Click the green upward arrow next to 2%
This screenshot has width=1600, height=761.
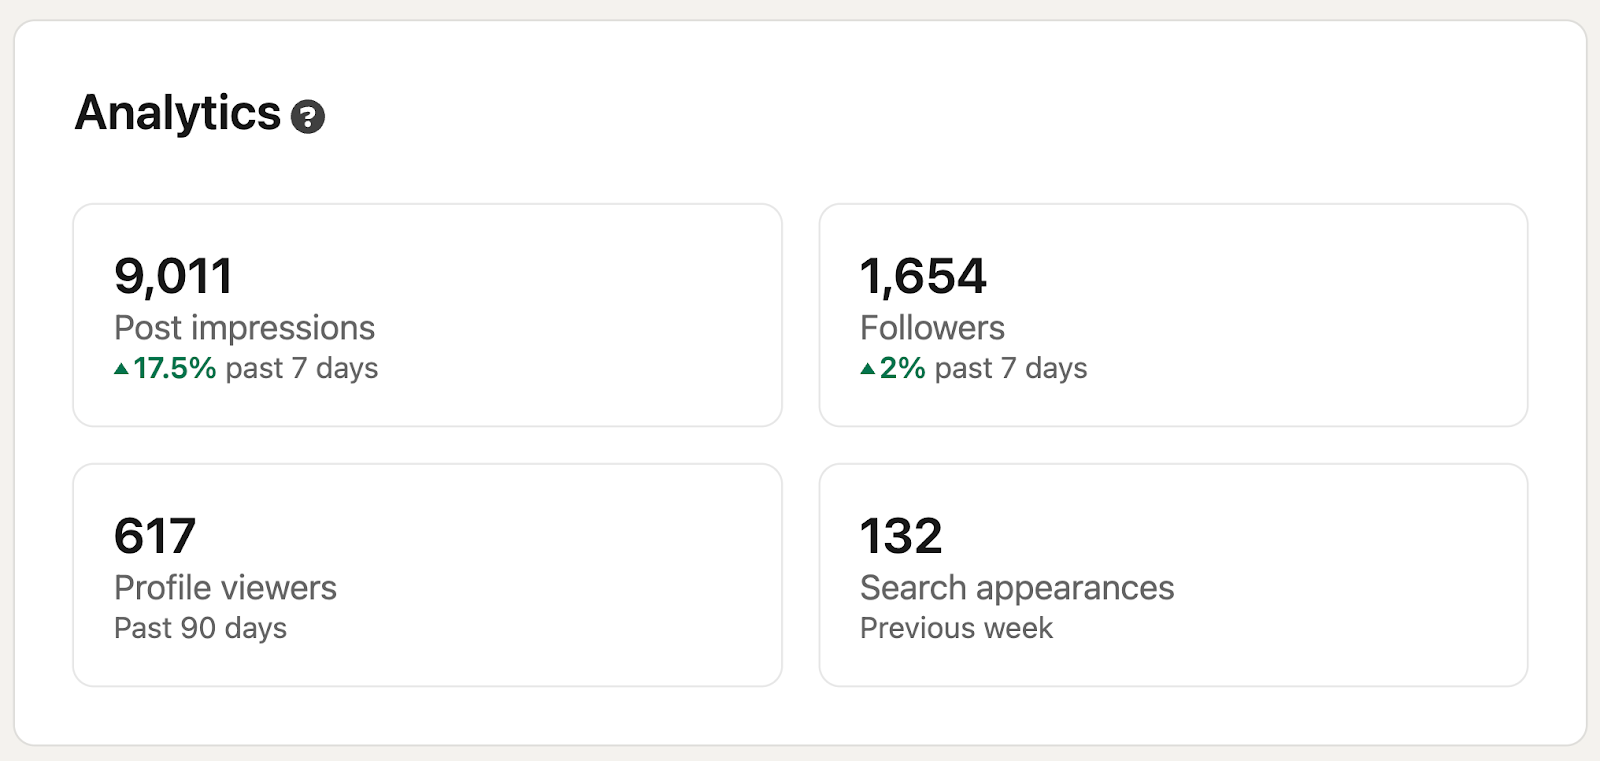[x=868, y=368]
